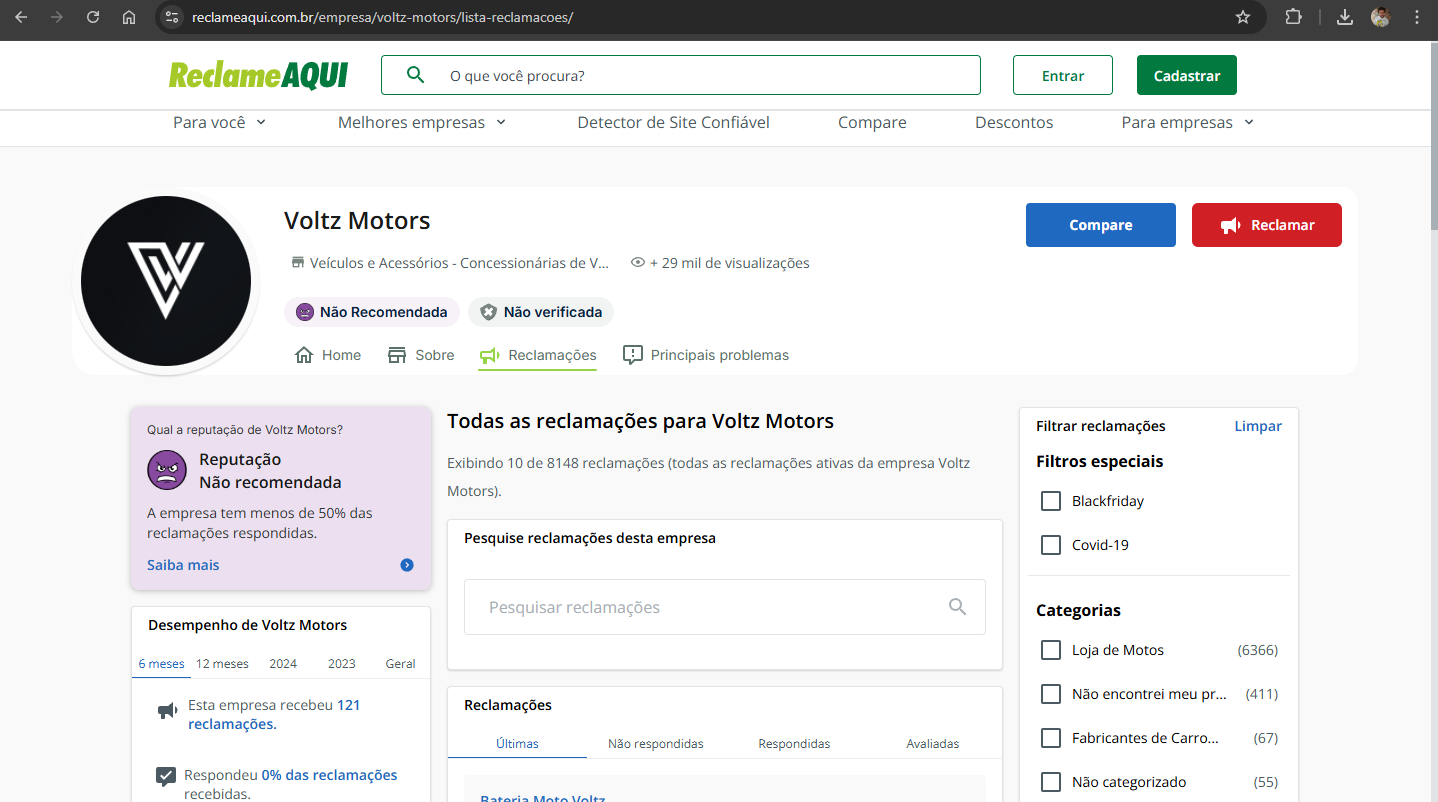Open site information icon in address bar

coord(172,17)
